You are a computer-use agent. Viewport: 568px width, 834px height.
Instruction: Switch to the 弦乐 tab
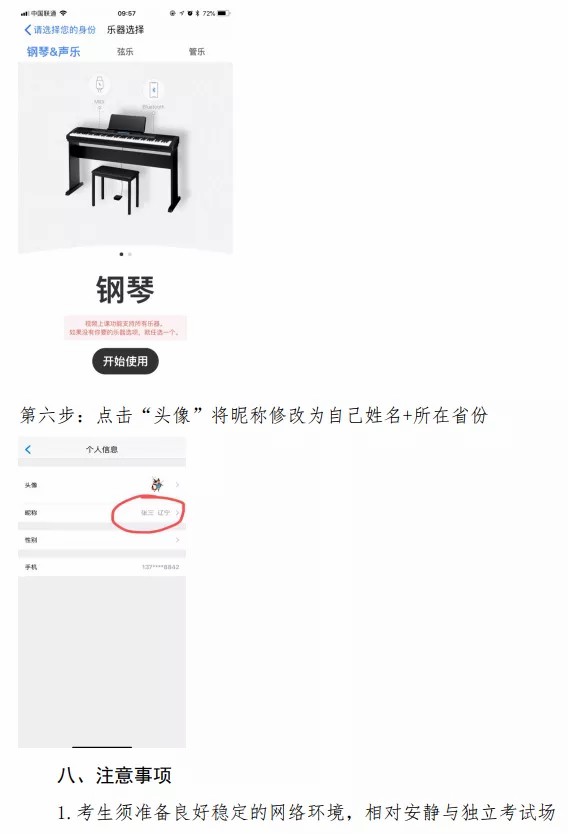[x=125, y=52]
